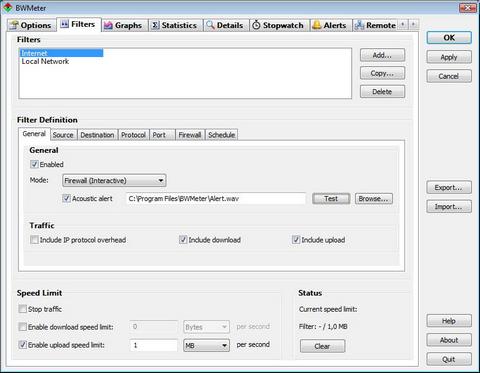This screenshot has width=480, height=373.
Task: Click the Apply button
Action: [449, 57]
